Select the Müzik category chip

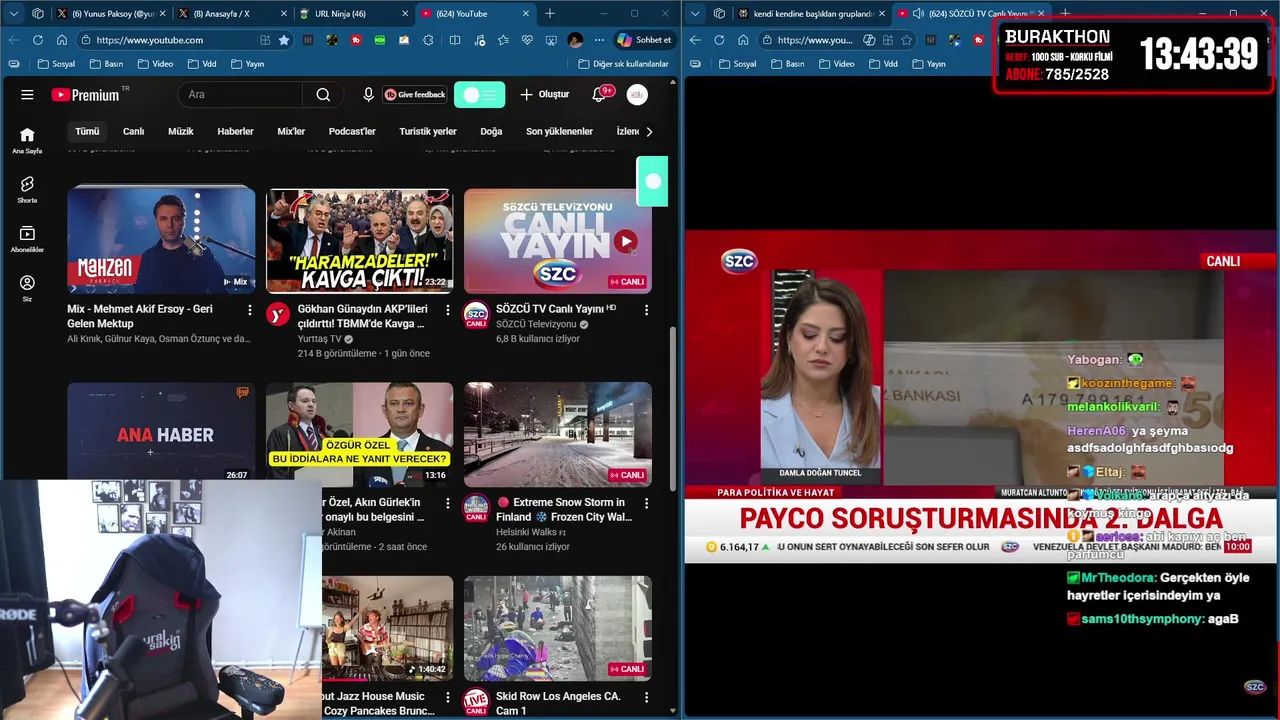tap(181, 131)
